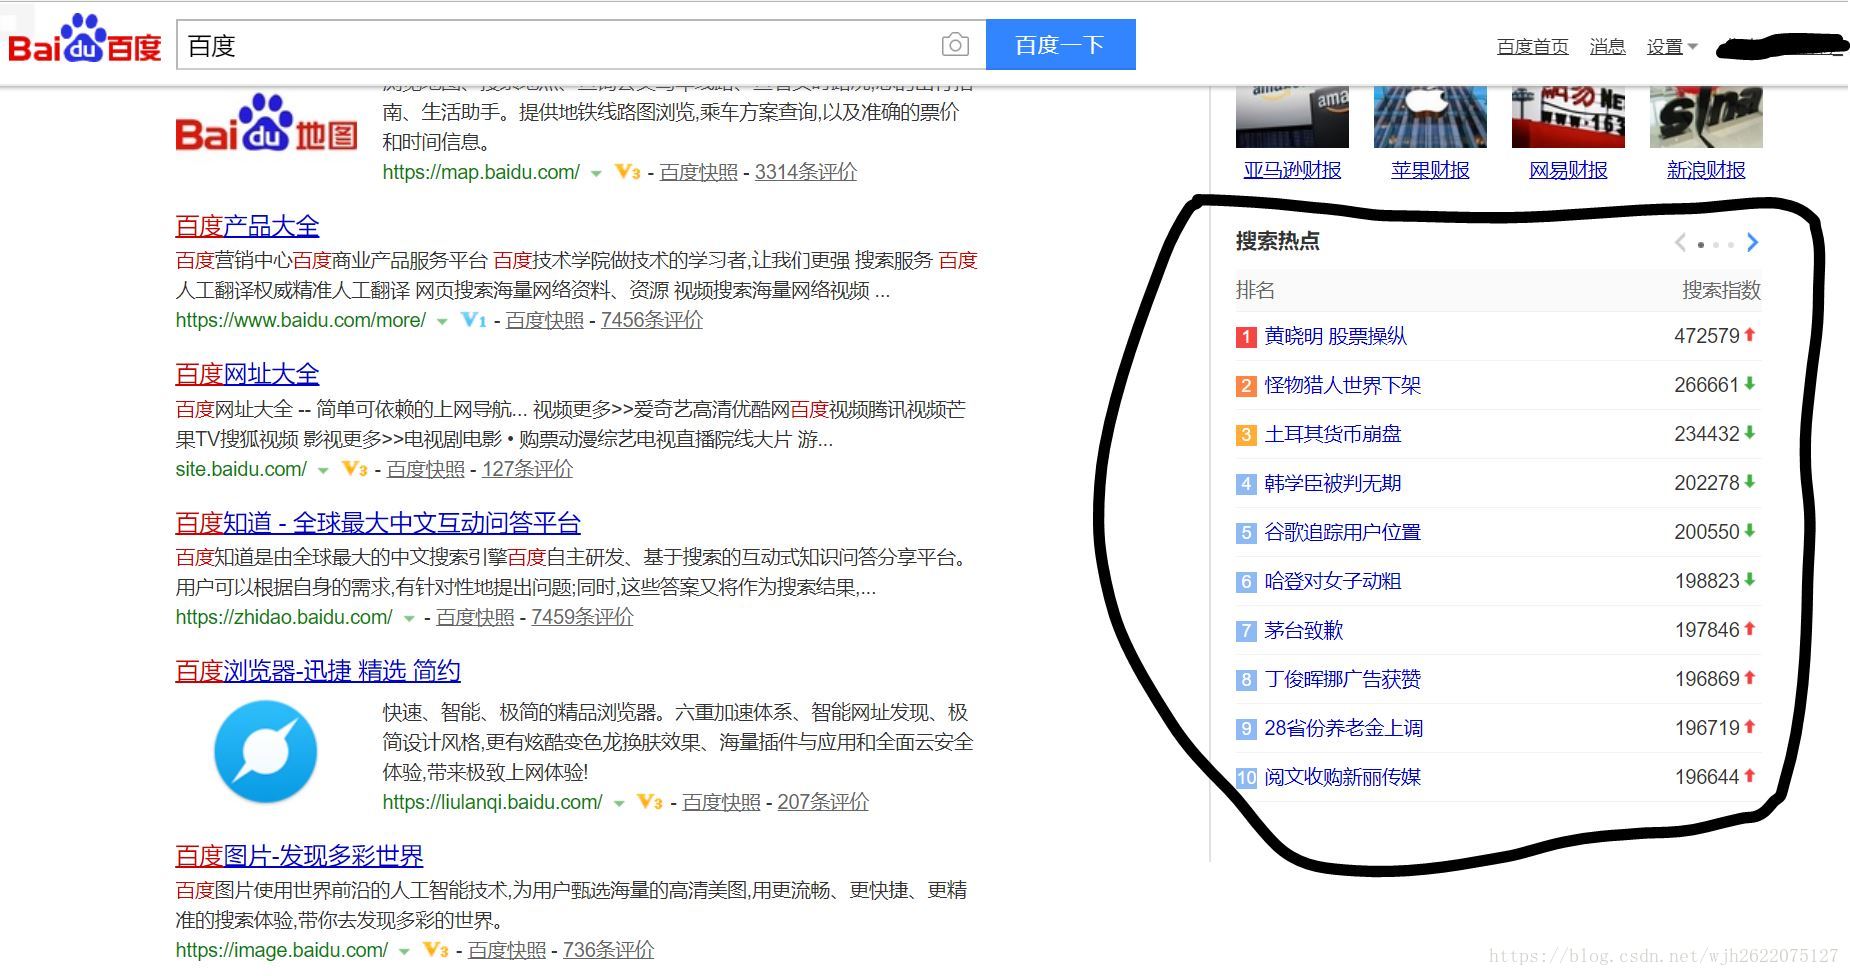Open 百度快照 for site.baidu.com result

point(425,469)
